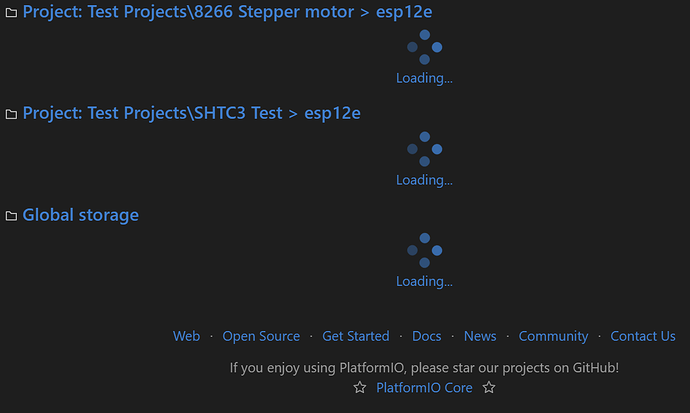The image size is (690, 413).
Task: Click the PlatformIO Core GitHub link
Action: [424, 387]
